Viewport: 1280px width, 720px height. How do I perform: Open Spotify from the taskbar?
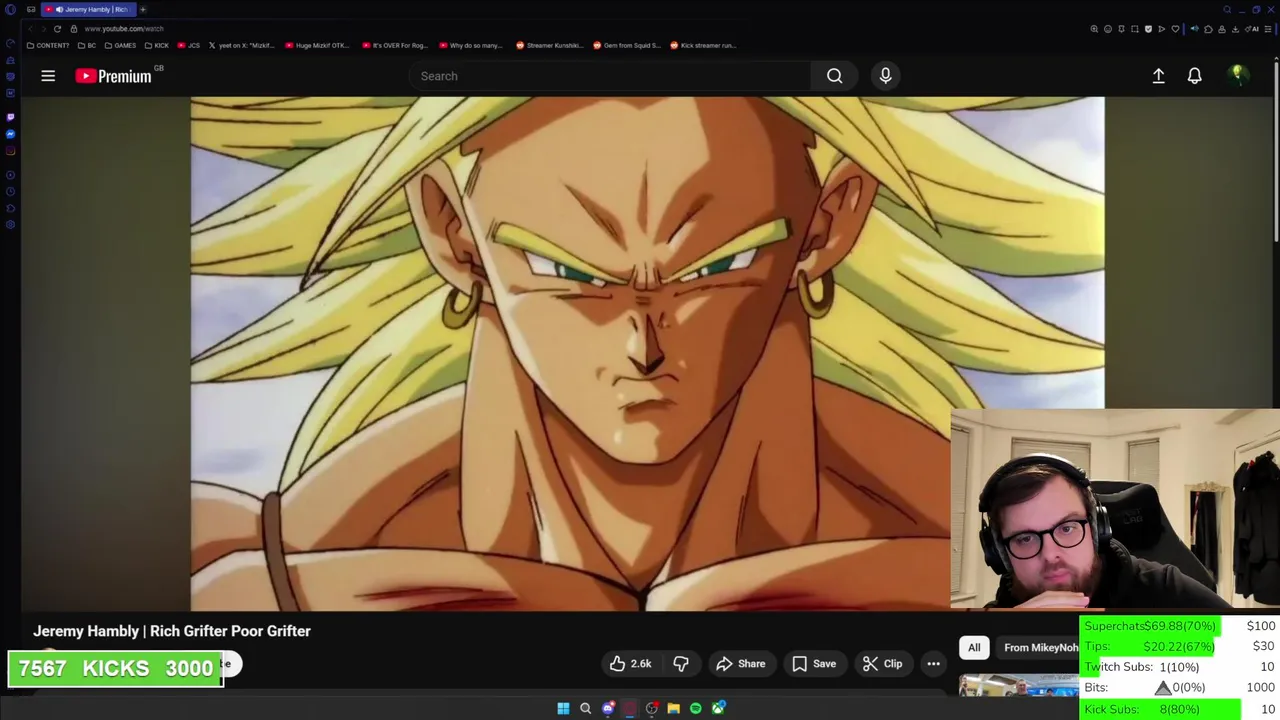[x=696, y=708]
